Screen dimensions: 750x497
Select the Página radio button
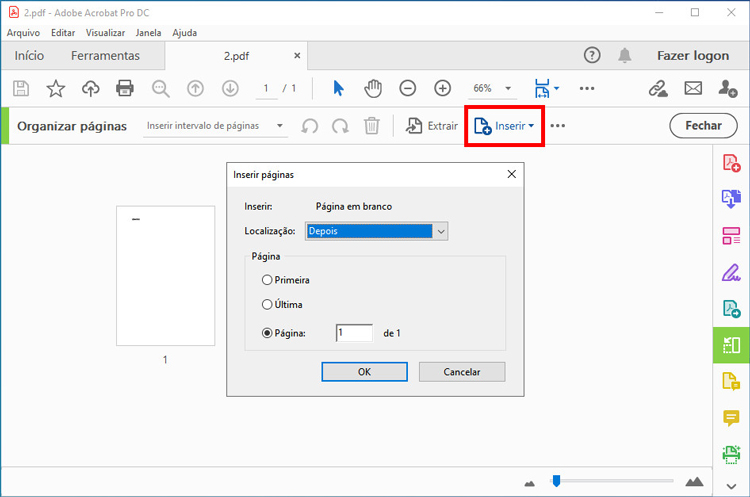point(267,333)
